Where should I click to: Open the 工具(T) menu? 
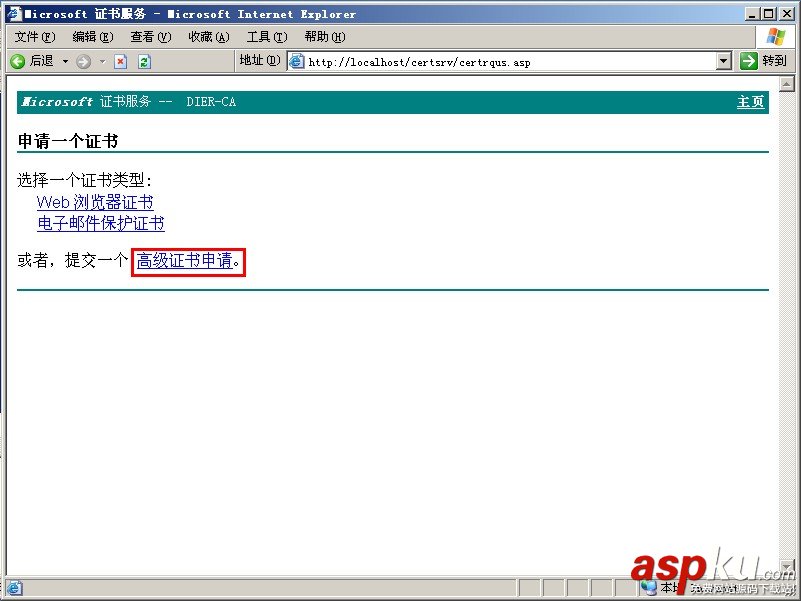click(x=267, y=37)
